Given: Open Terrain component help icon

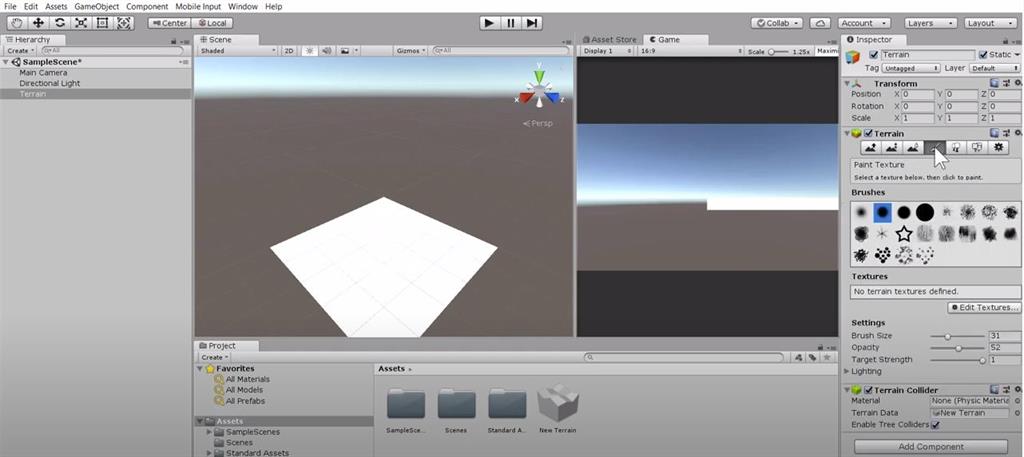Looking at the screenshot, I should (994, 133).
